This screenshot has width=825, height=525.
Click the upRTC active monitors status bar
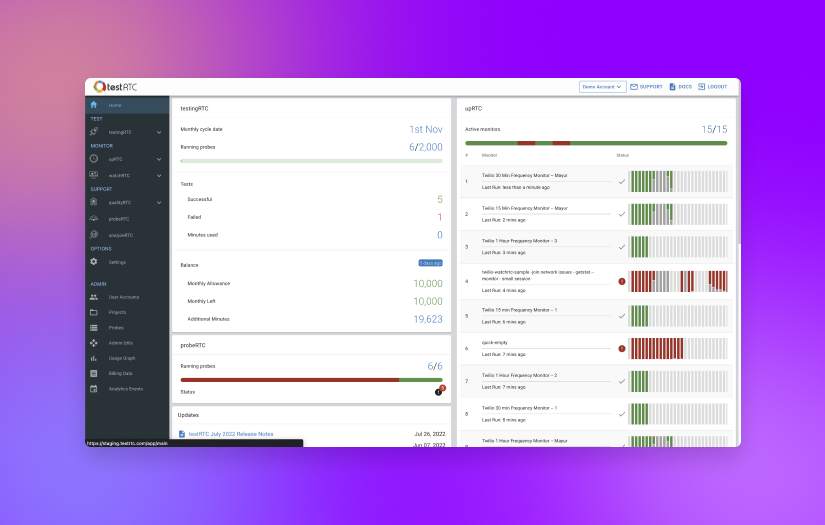pos(596,143)
